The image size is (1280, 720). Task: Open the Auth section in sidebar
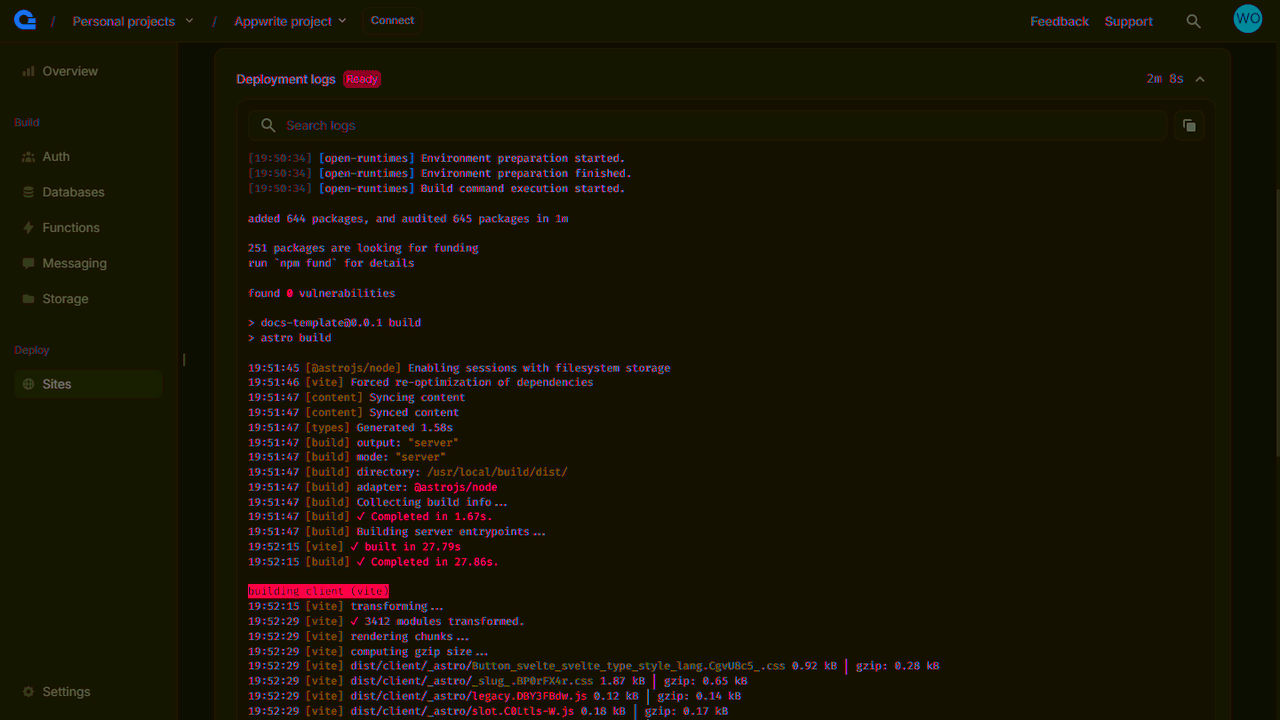[28, 156]
